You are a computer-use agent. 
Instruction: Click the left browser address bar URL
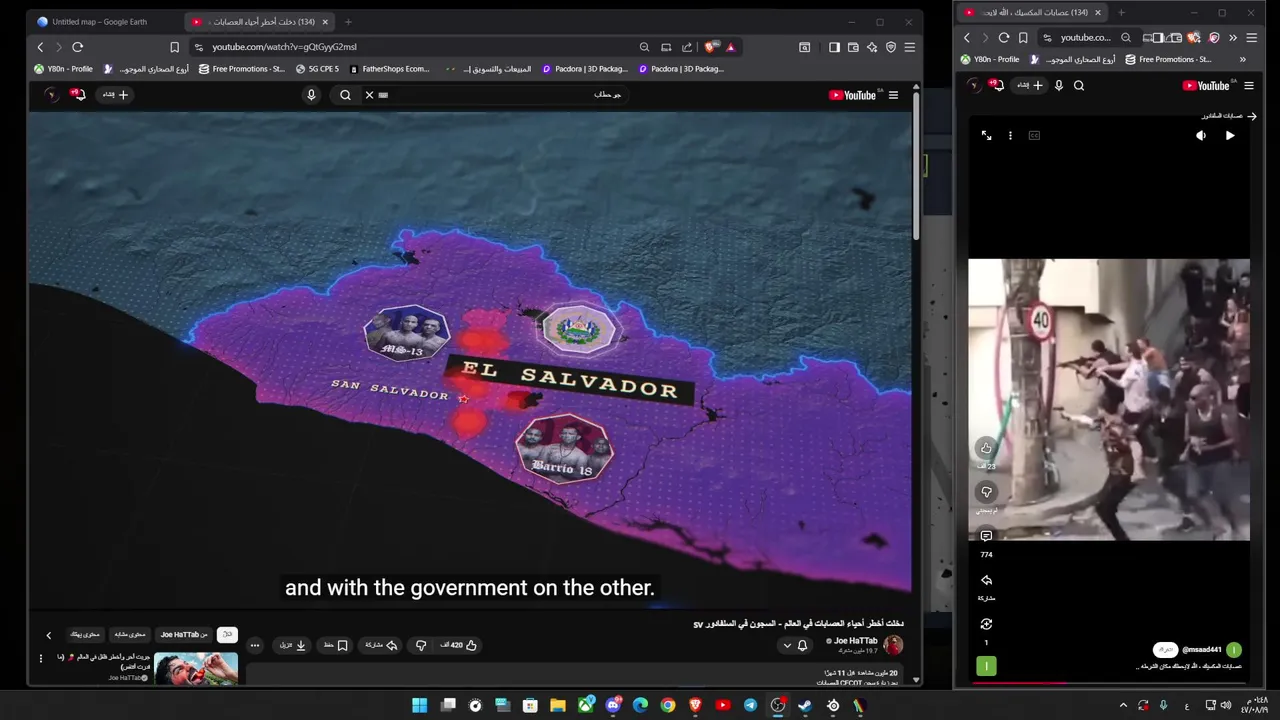coord(284,47)
